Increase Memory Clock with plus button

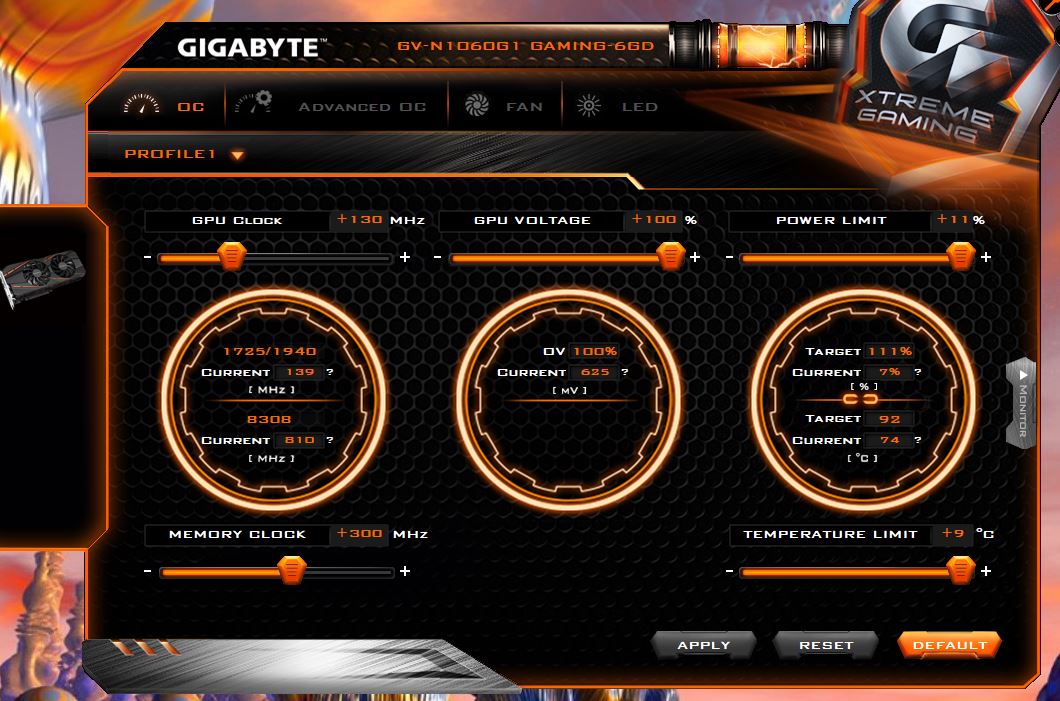[405, 571]
